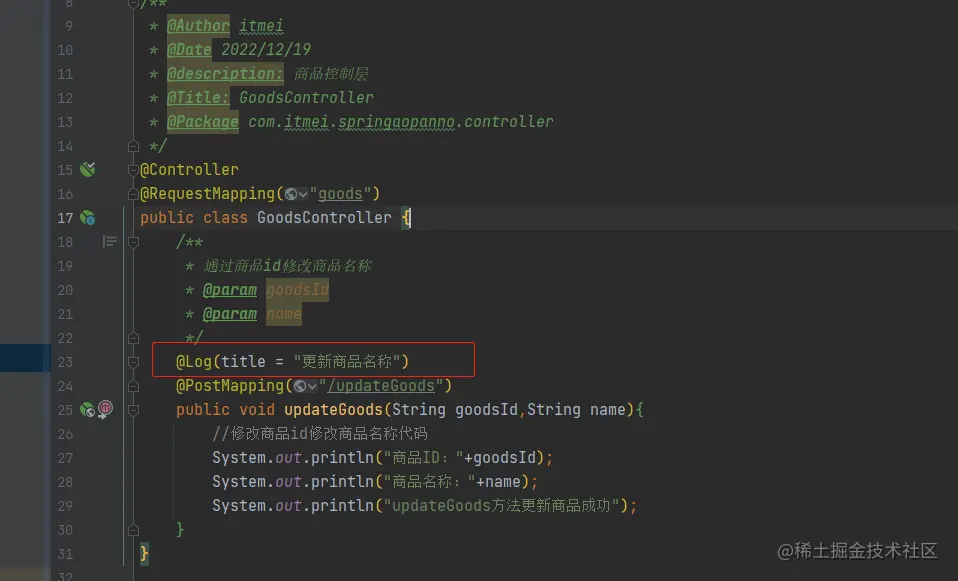Collapse the class Javadoc fold marker at line 14

[x=133, y=146]
